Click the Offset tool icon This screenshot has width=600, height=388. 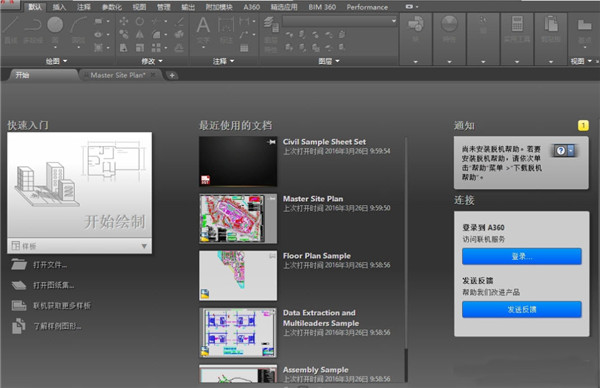coord(179,47)
